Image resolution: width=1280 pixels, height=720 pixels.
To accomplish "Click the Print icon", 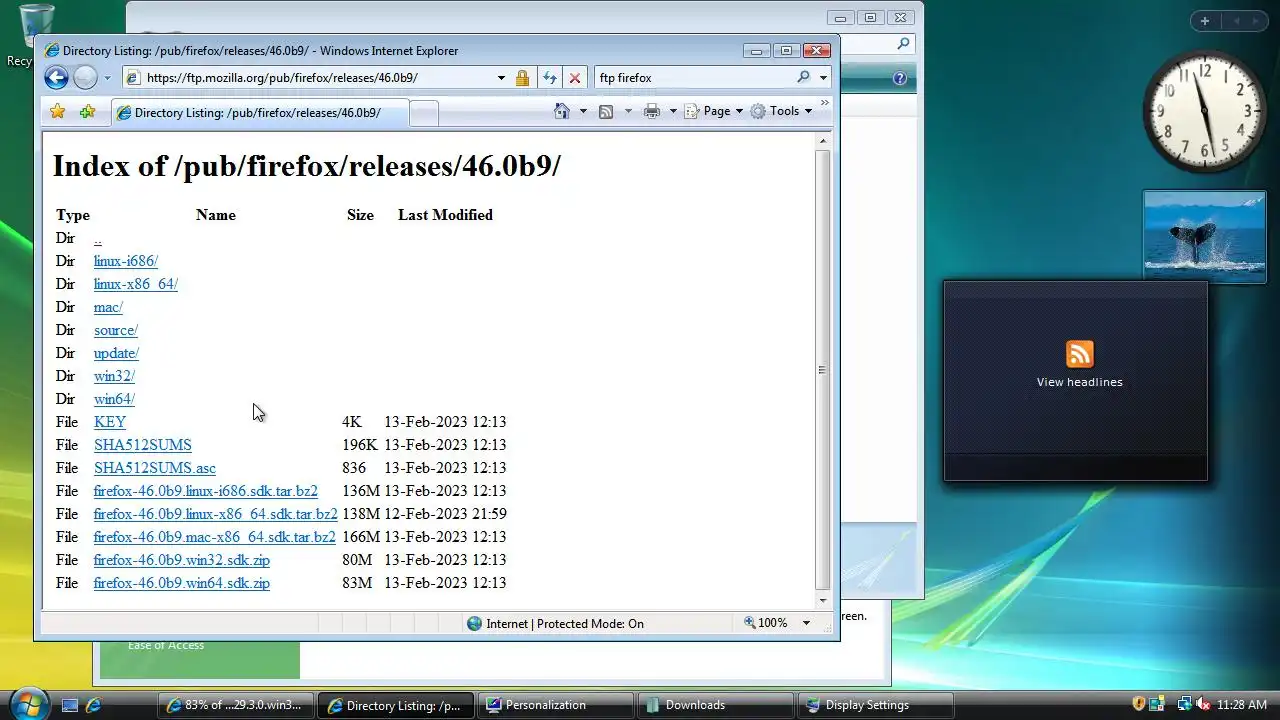I will tap(652, 111).
